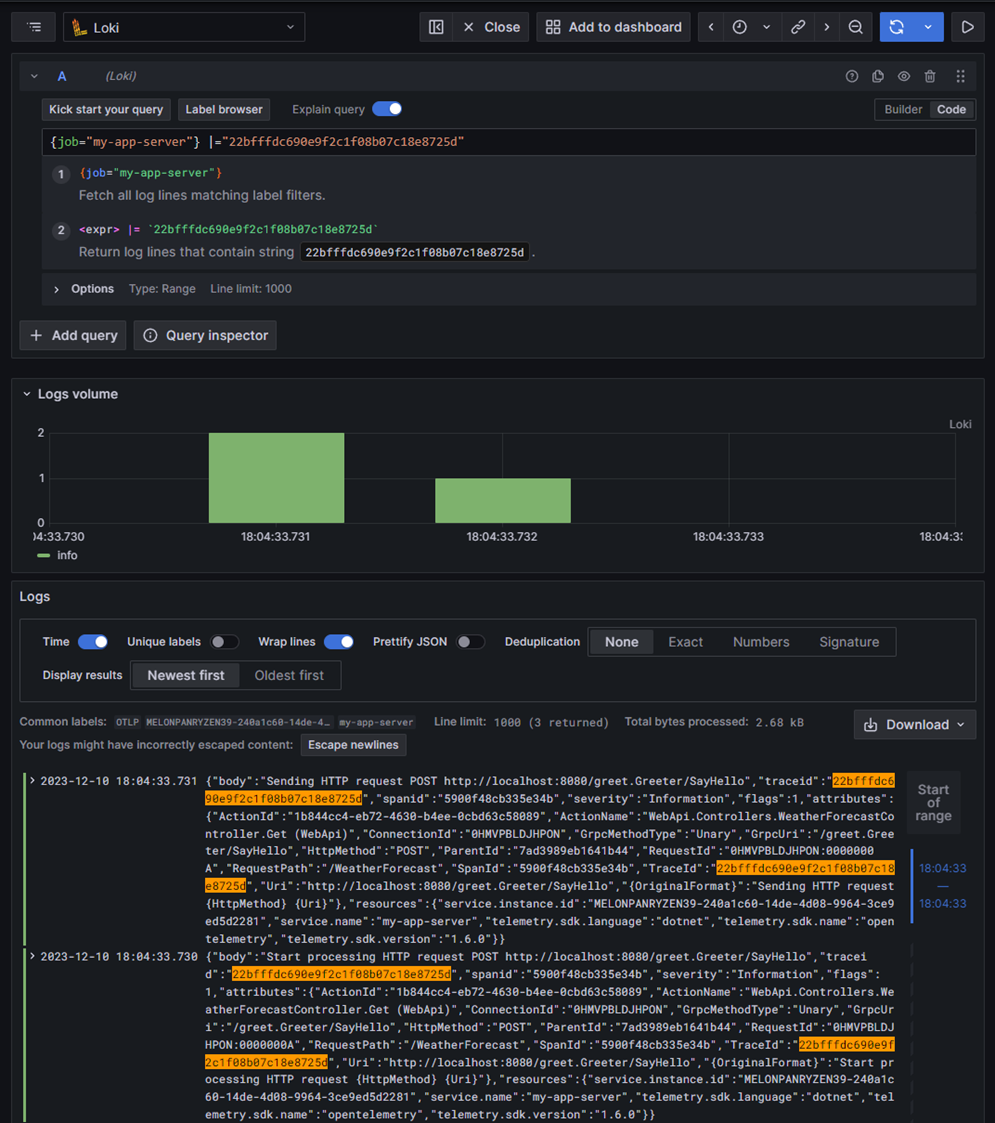
Task: Click the 18:04:33.732 histogram bar
Action: click(x=503, y=501)
